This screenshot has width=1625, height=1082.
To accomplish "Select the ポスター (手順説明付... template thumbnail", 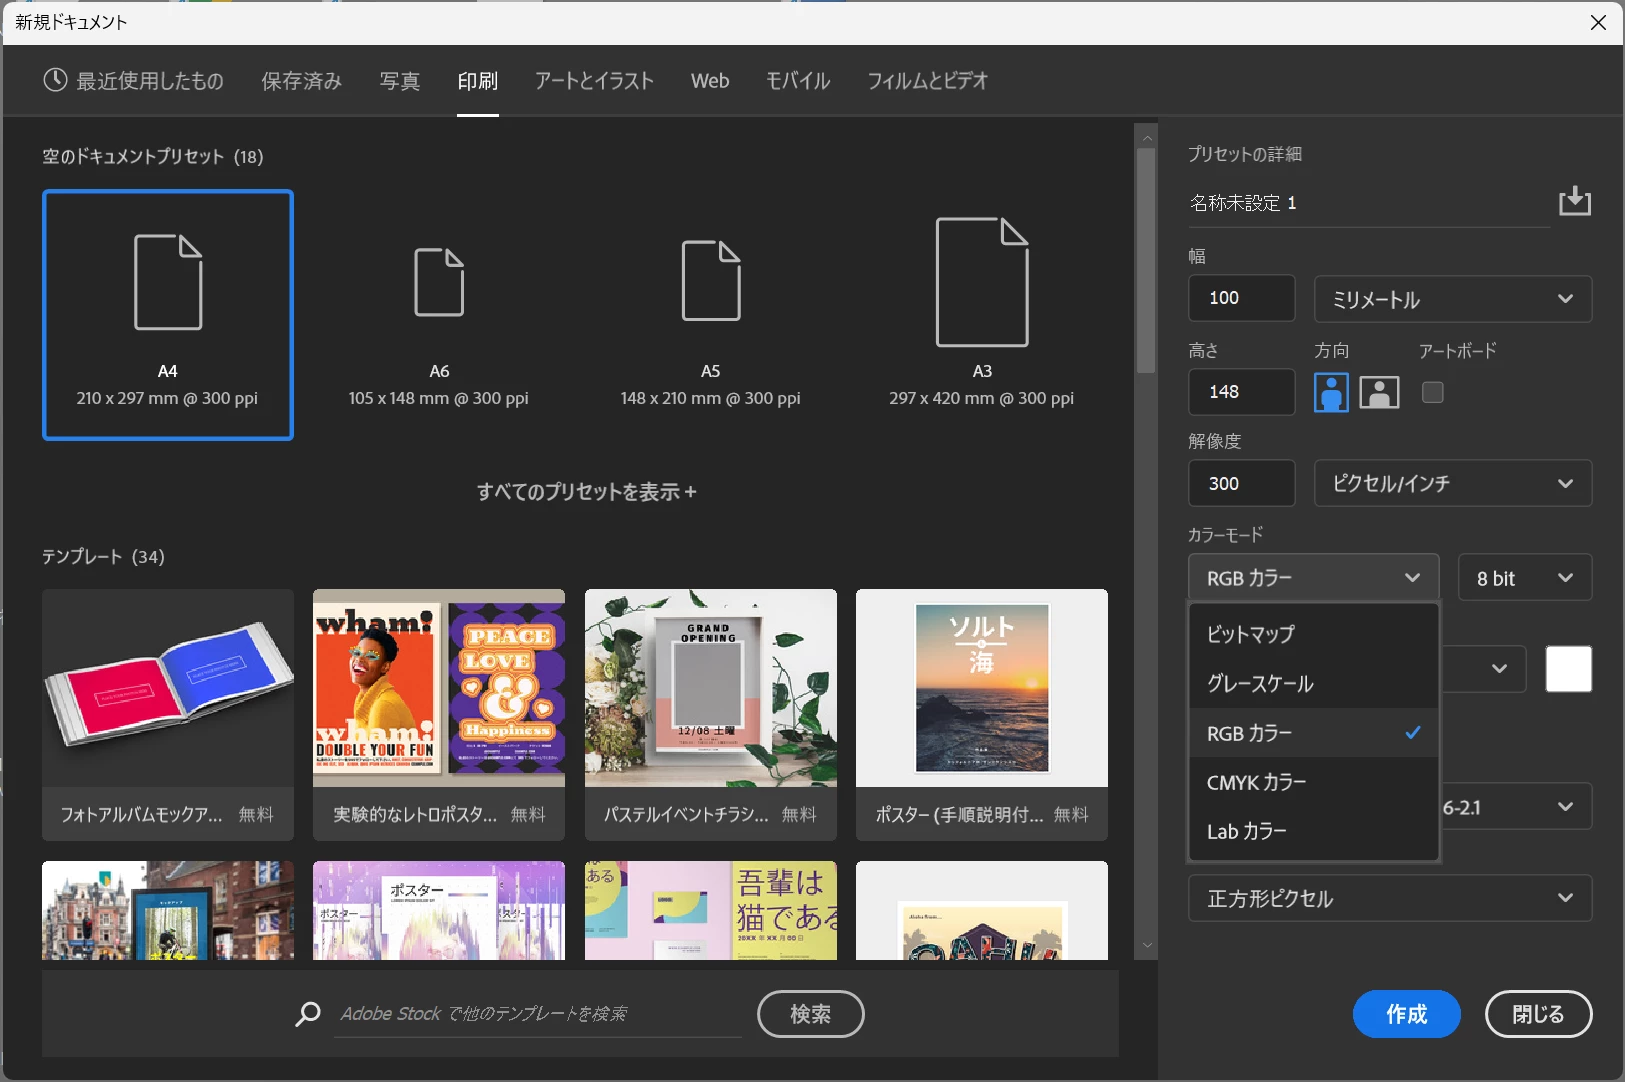I will 982,688.
